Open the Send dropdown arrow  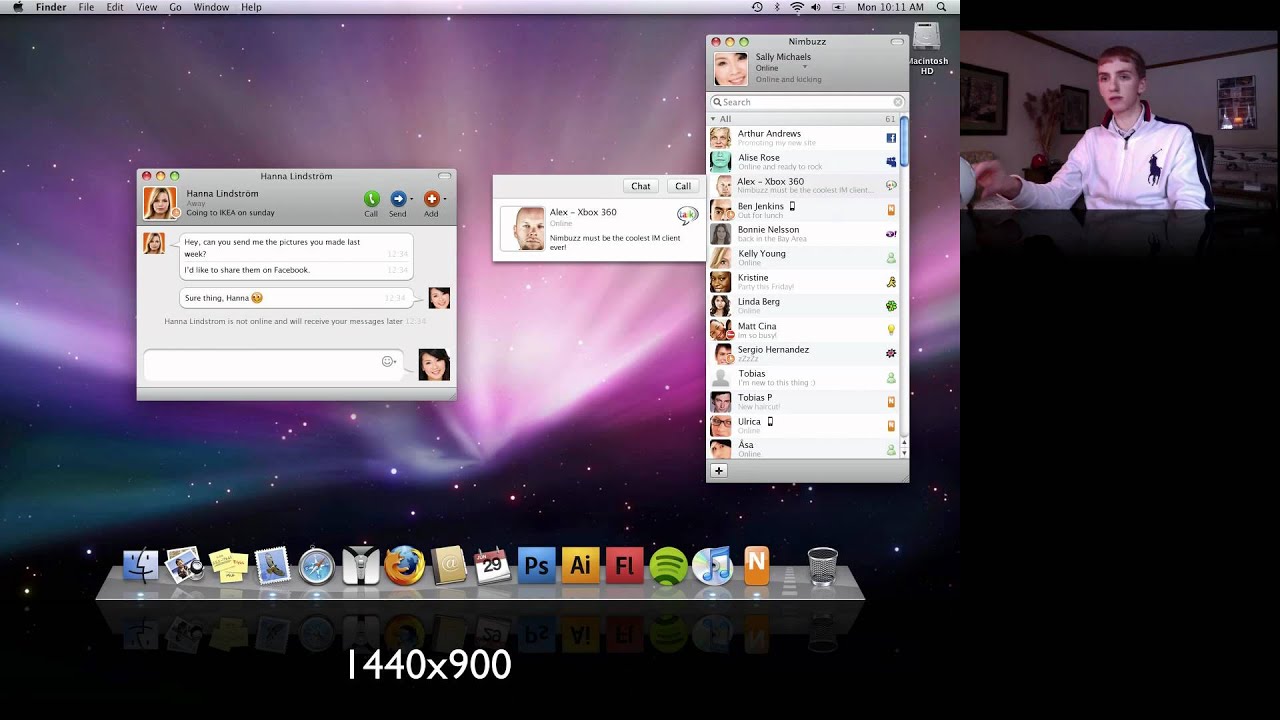point(411,199)
